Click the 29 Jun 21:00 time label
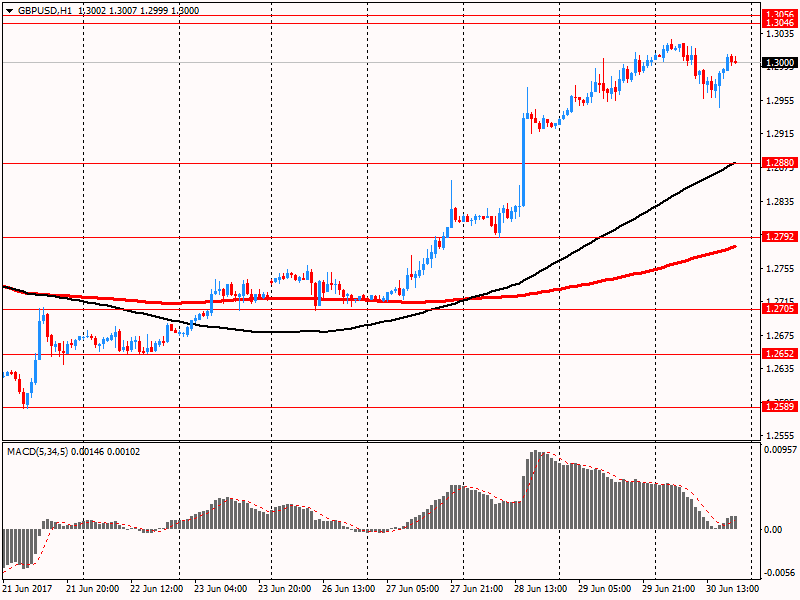The height and width of the screenshot is (600, 800). pos(668,588)
